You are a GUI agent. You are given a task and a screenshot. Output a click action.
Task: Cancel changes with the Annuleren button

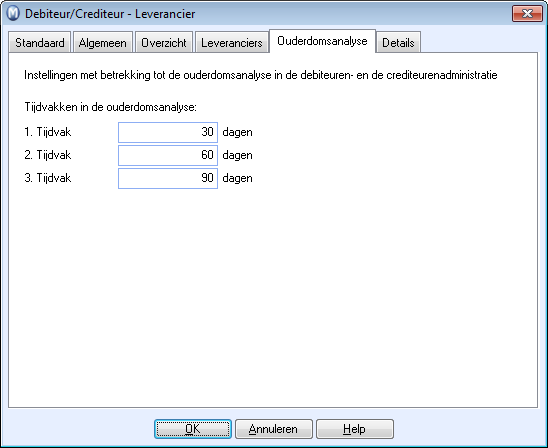(274, 429)
